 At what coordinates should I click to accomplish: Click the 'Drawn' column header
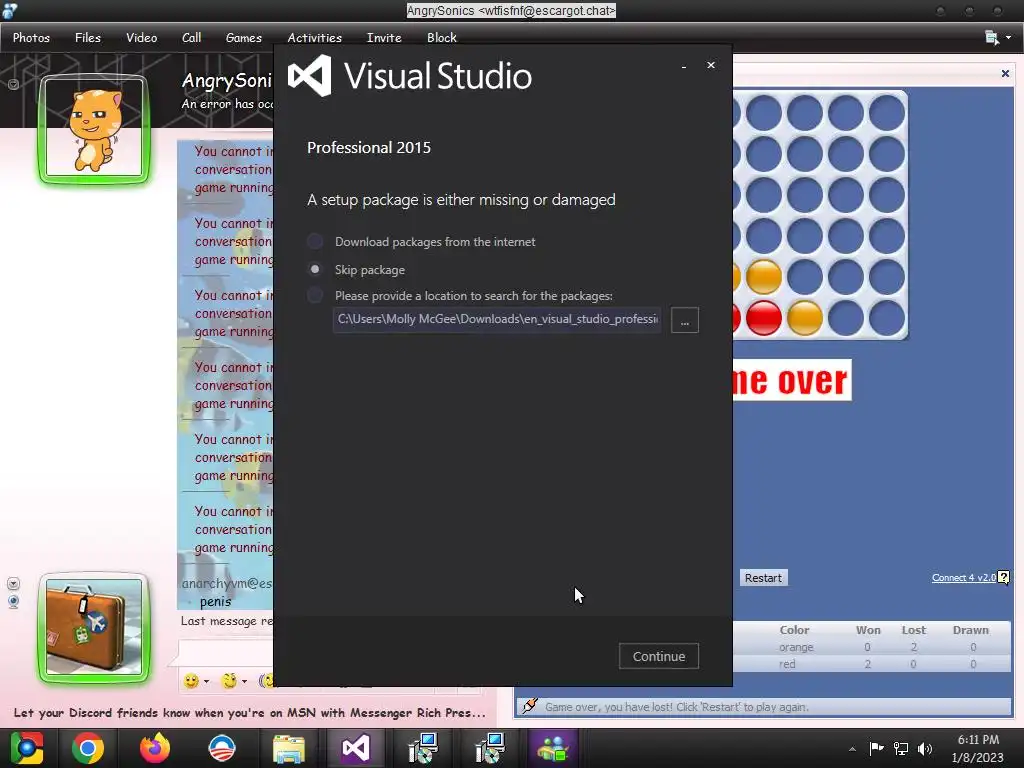click(970, 630)
